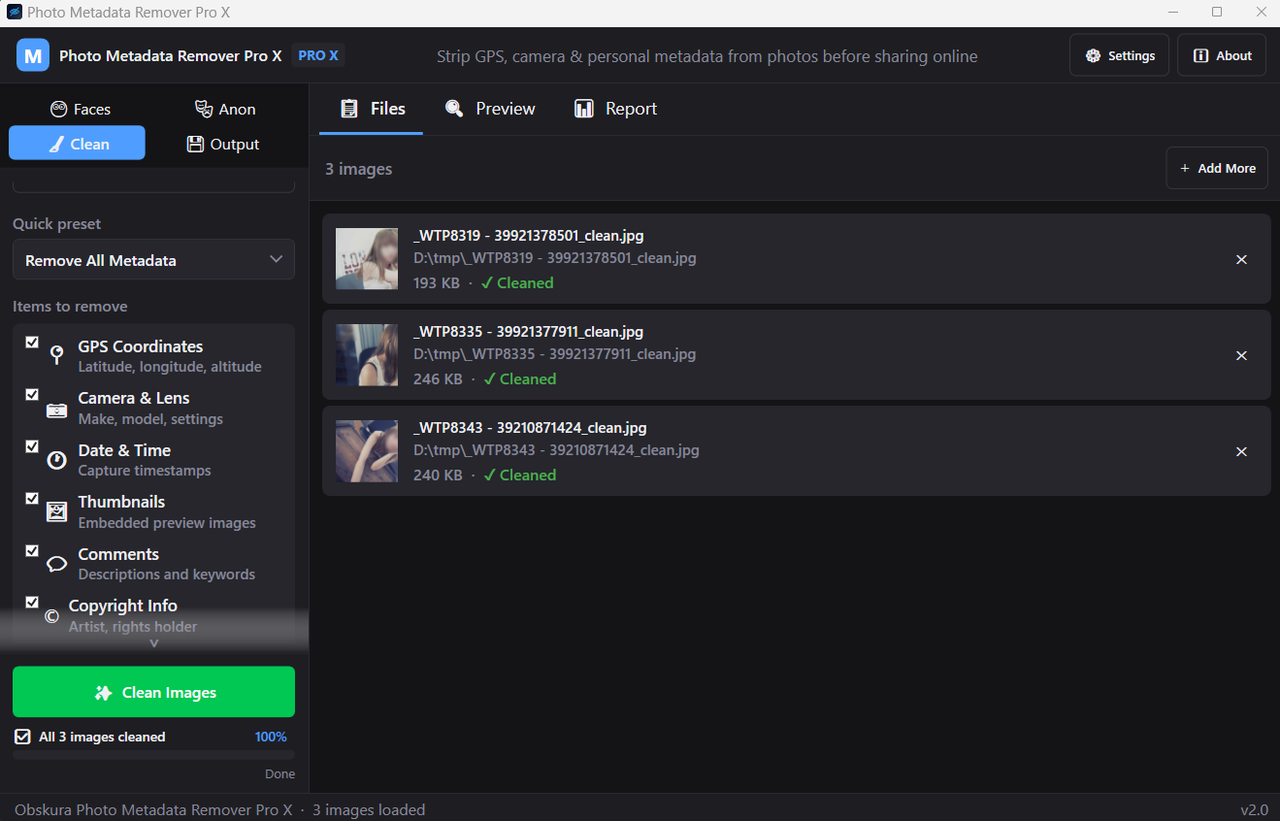1280x821 pixels.
Task: Toggle the Thumbnails checkbox
Action: click(x=32, y=498)
